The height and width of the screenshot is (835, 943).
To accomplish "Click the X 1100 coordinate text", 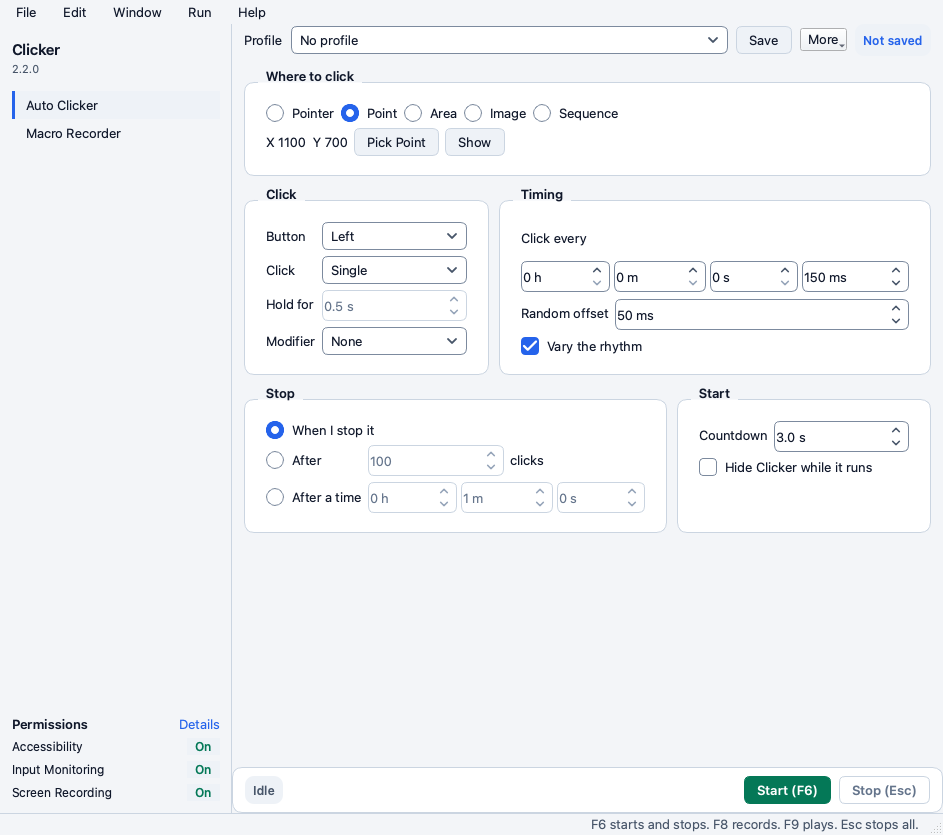I will point(286,143).
